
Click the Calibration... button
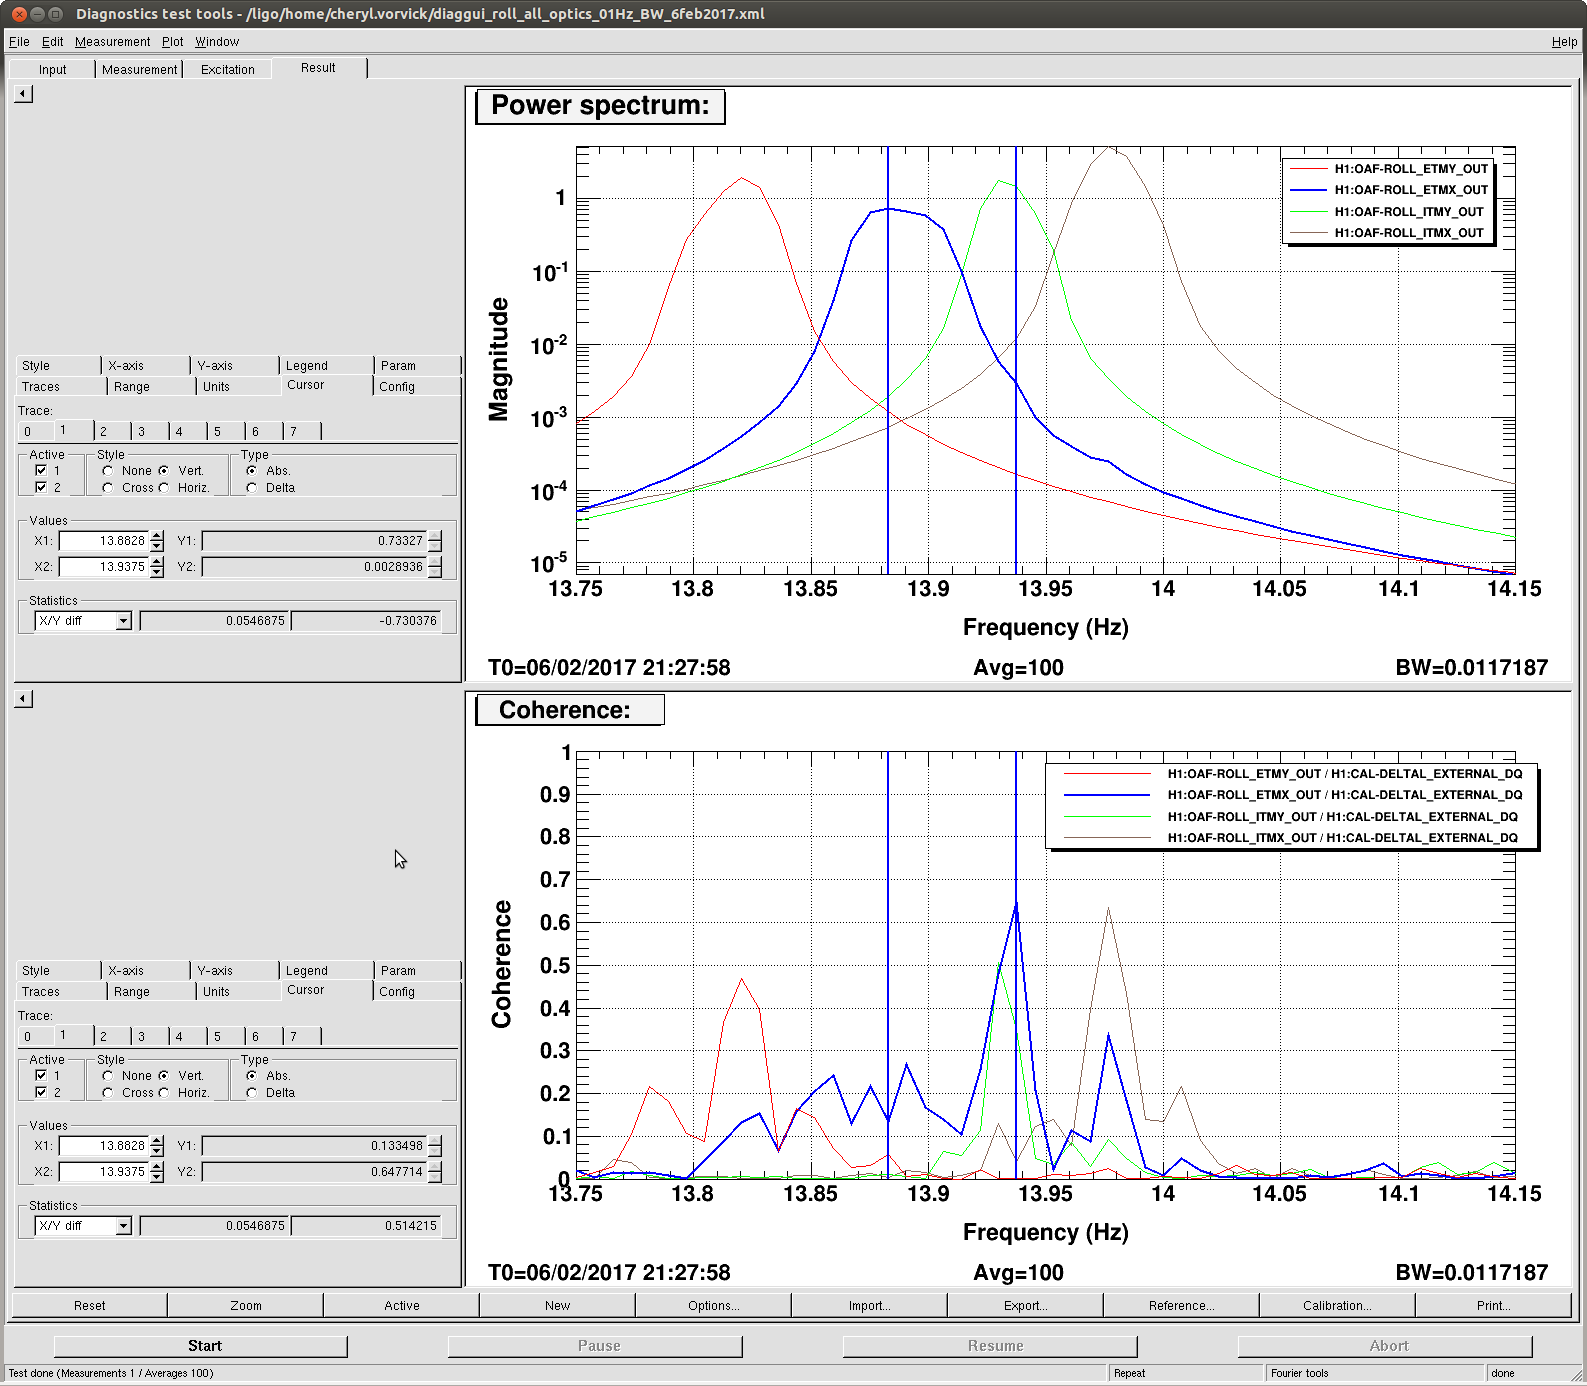[1337, 1305]
